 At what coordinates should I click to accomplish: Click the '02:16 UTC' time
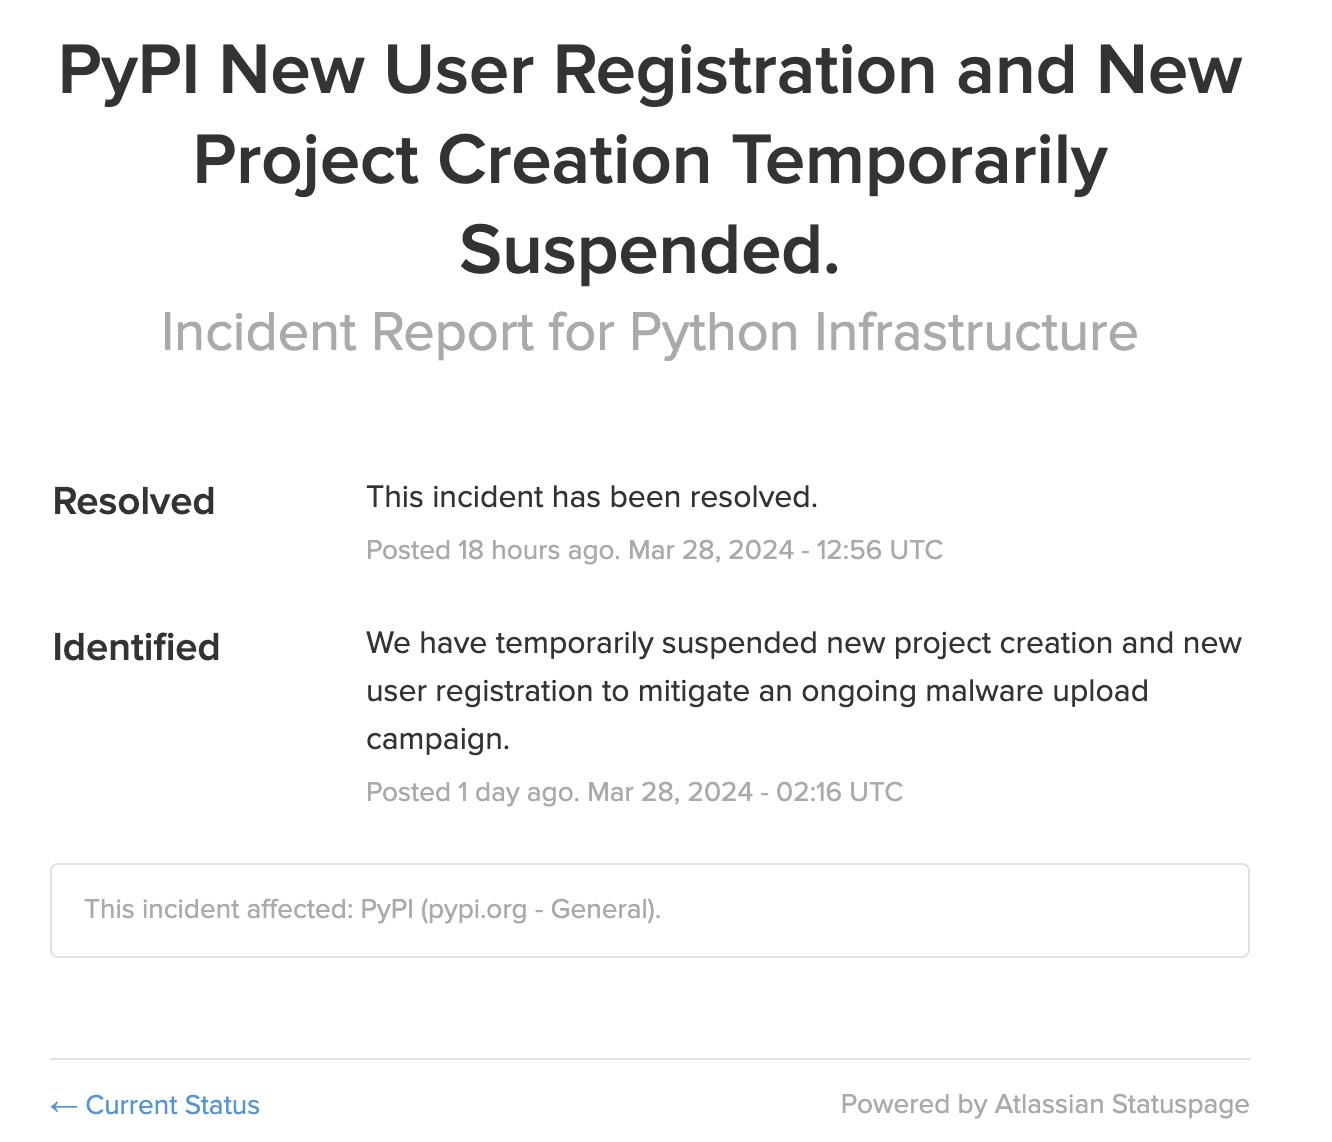tap(839, 792)
